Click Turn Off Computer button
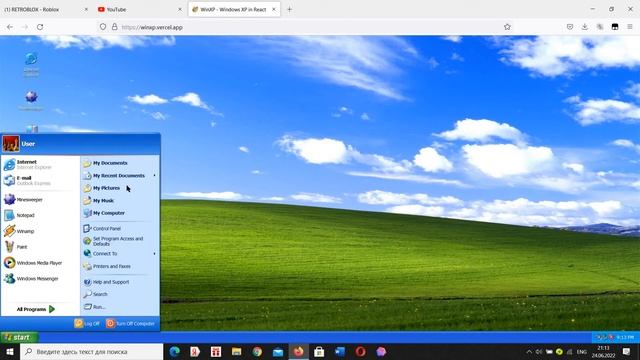640x360 pixels. (x=131, y=324)
